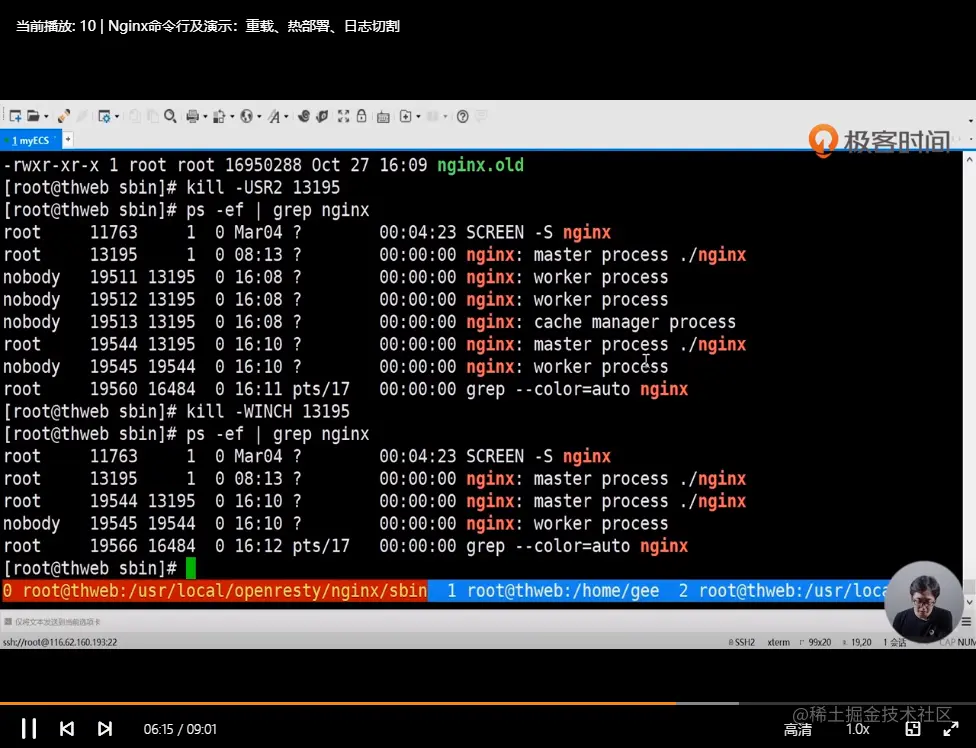Click the green 'nginx.old' filename
Screen dimensions: 976x748
pos(481,165)
